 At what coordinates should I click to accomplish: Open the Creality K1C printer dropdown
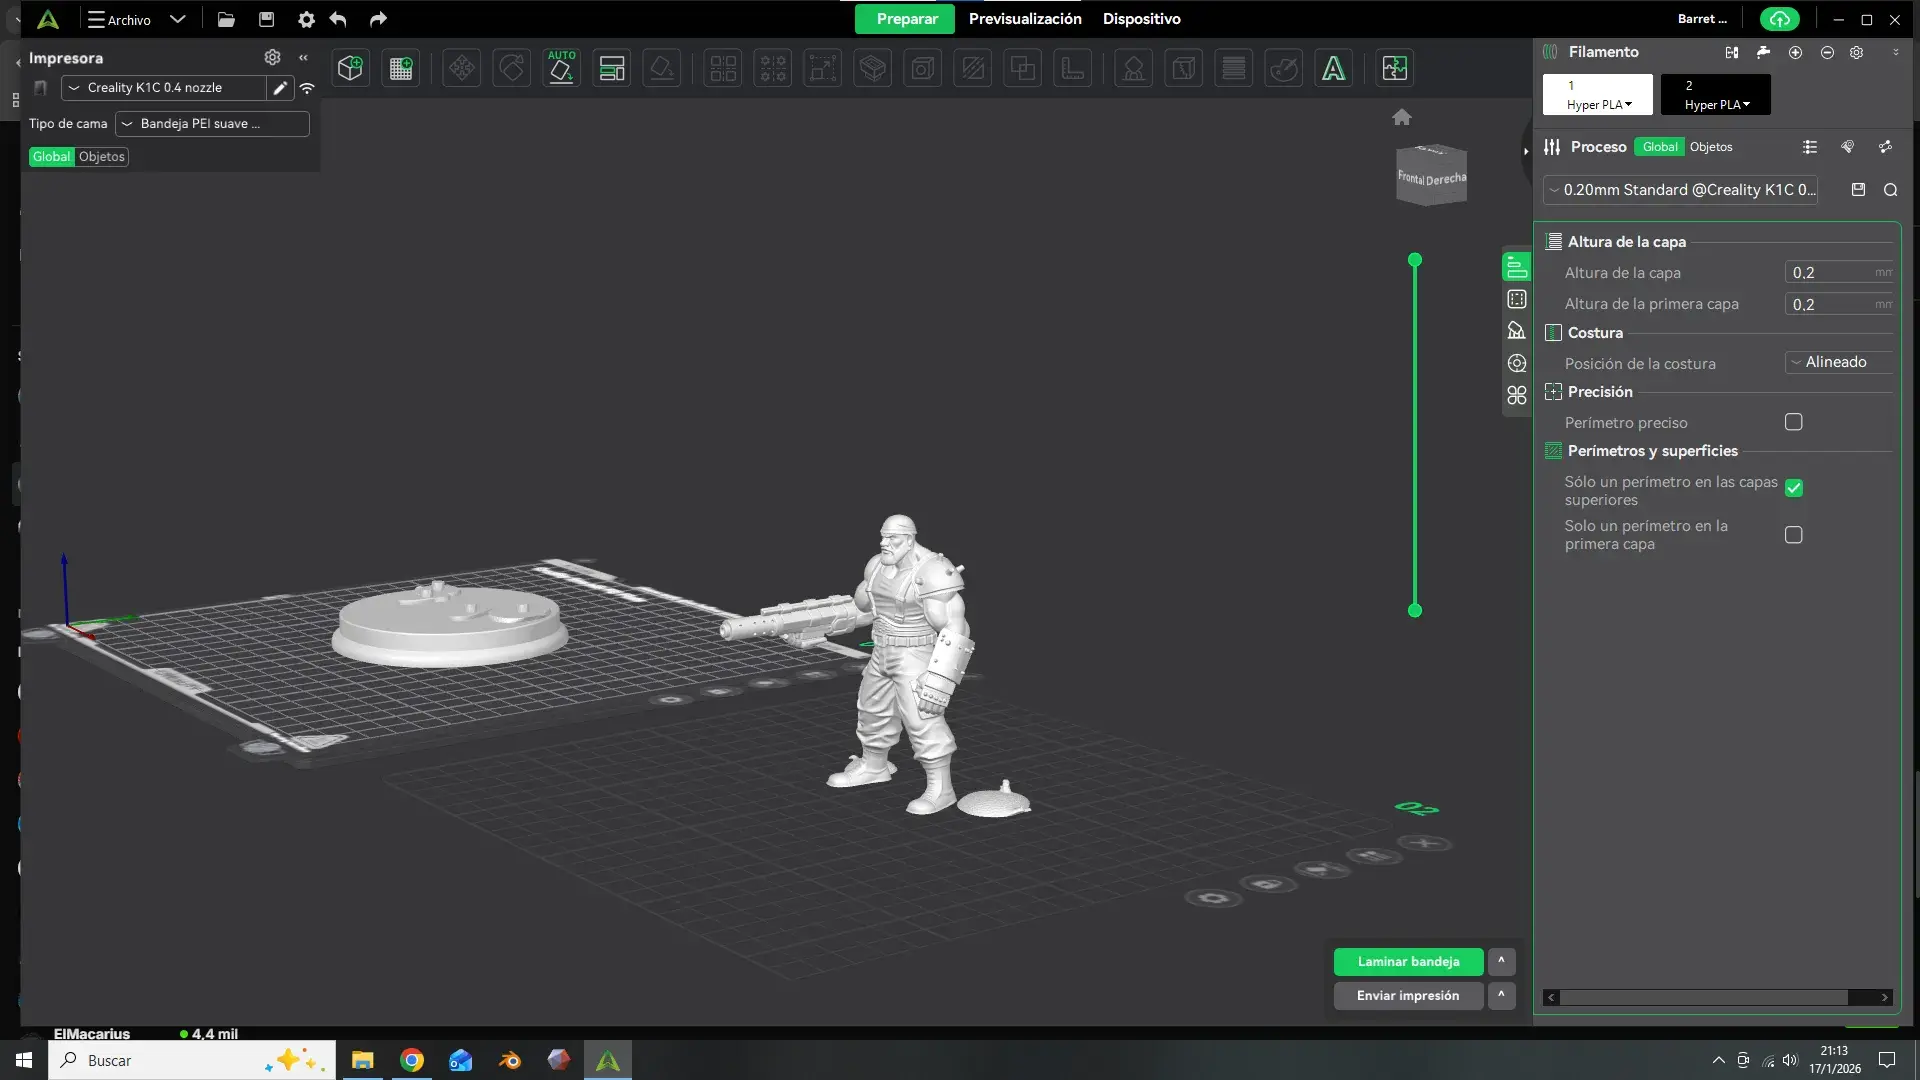click(x=165, y=88)
